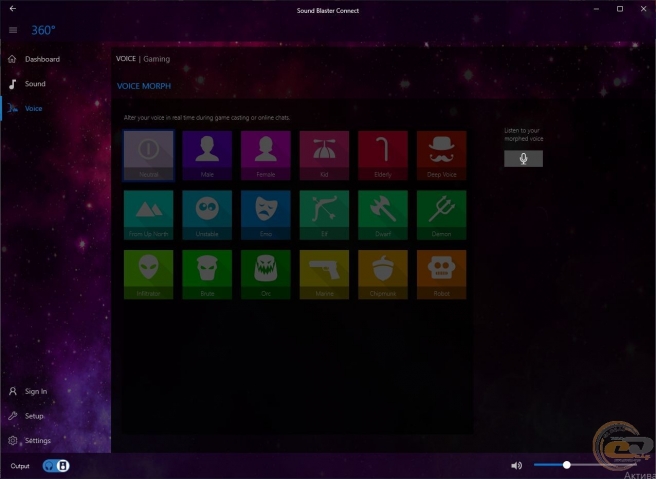Click the 360° logo text
Viewport: 656px width, 479px height.
[x=43, y=30]
